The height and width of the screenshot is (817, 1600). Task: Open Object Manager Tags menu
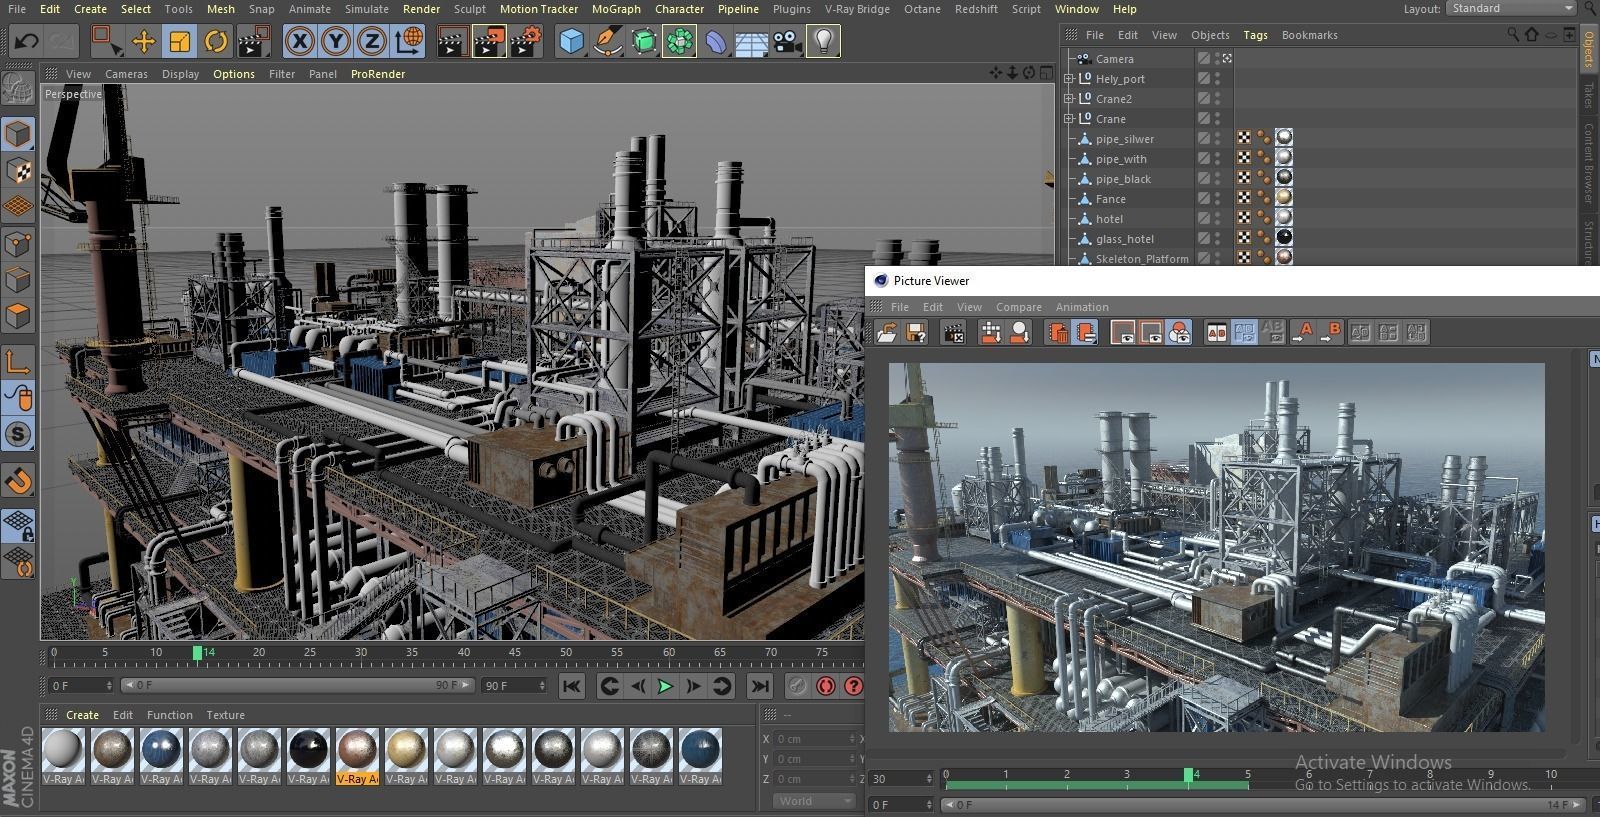[x=1255, y=35]
